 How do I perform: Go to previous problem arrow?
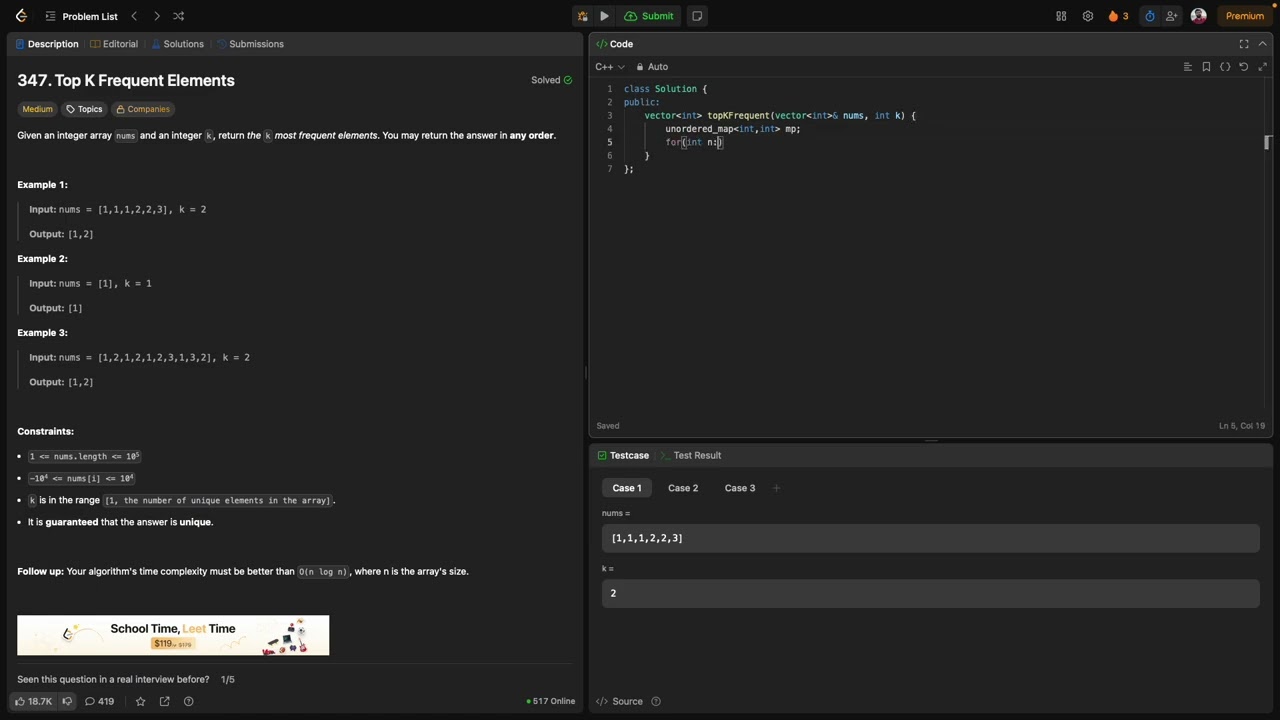click(134, 16)
